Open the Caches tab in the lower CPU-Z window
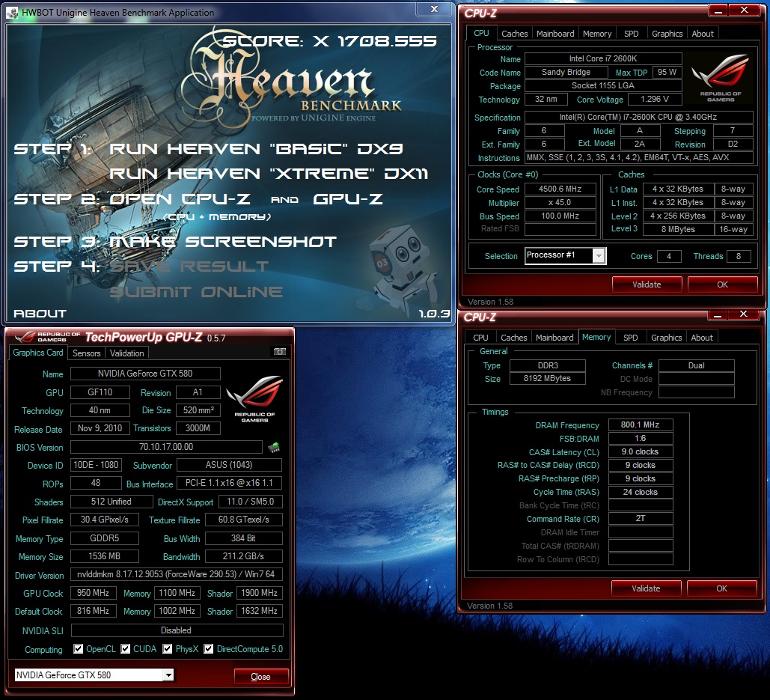 coord(513,337)
